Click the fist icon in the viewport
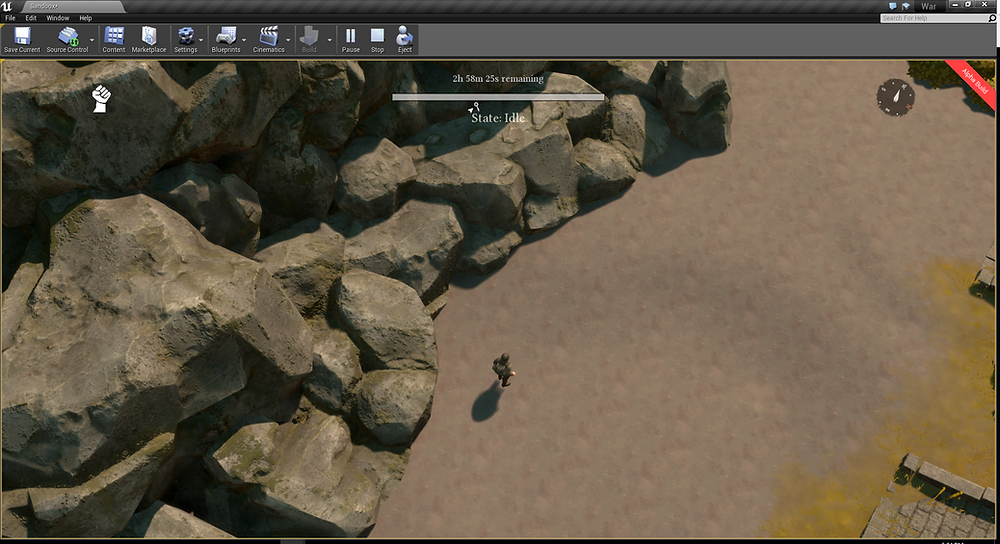Image resolution: width=1000 pixels, height=544 pixels. 101,99
